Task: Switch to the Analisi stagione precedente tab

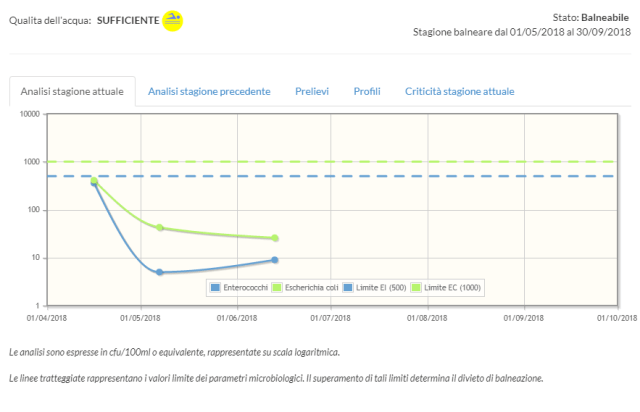Action: click(x=209, y=91)
